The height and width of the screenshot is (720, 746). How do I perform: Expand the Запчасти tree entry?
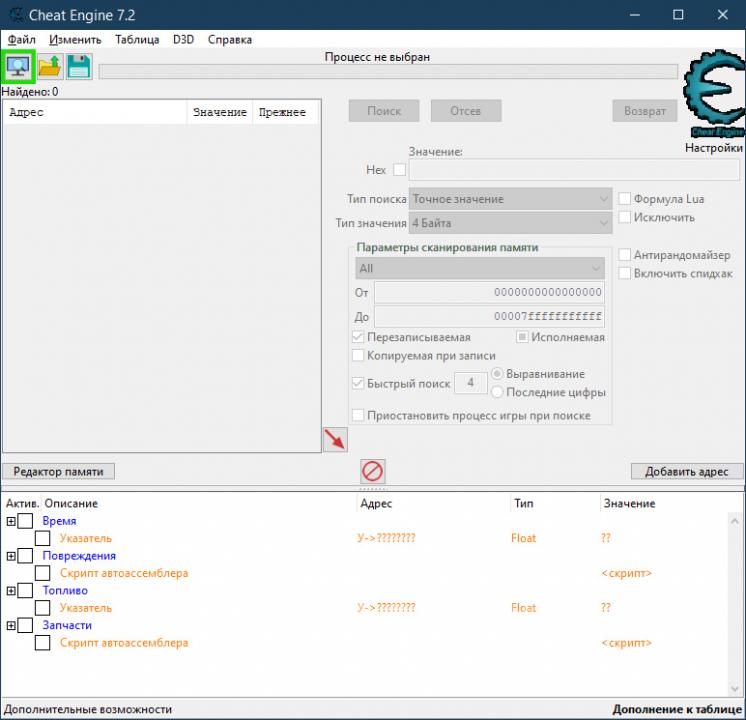tap(11, 626)
